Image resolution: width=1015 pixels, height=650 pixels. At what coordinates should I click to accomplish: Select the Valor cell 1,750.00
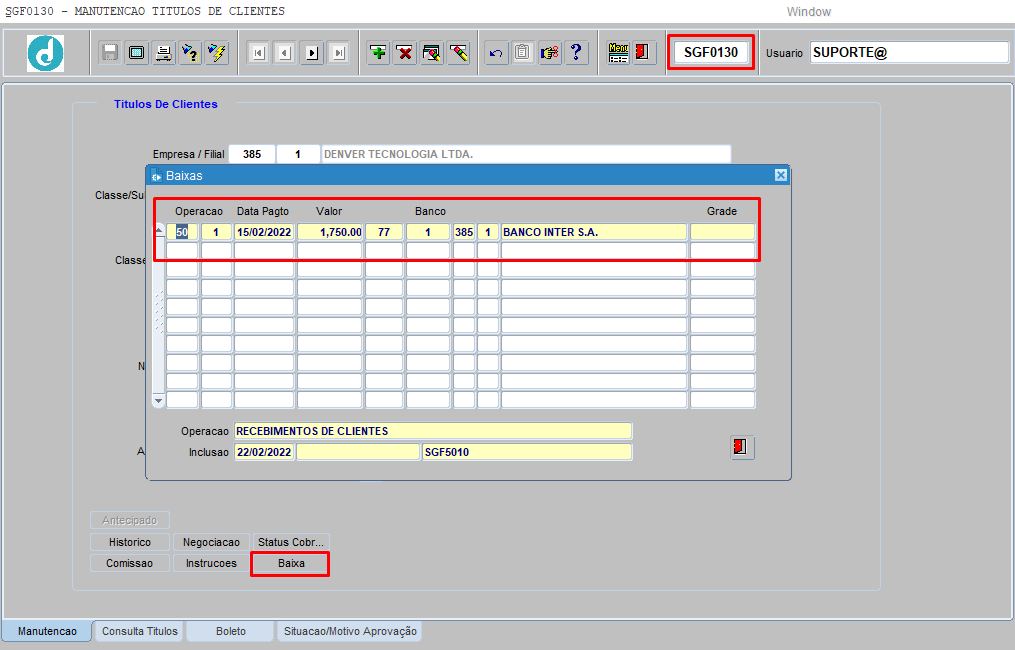pyautogui.click(x=329, y=232)
